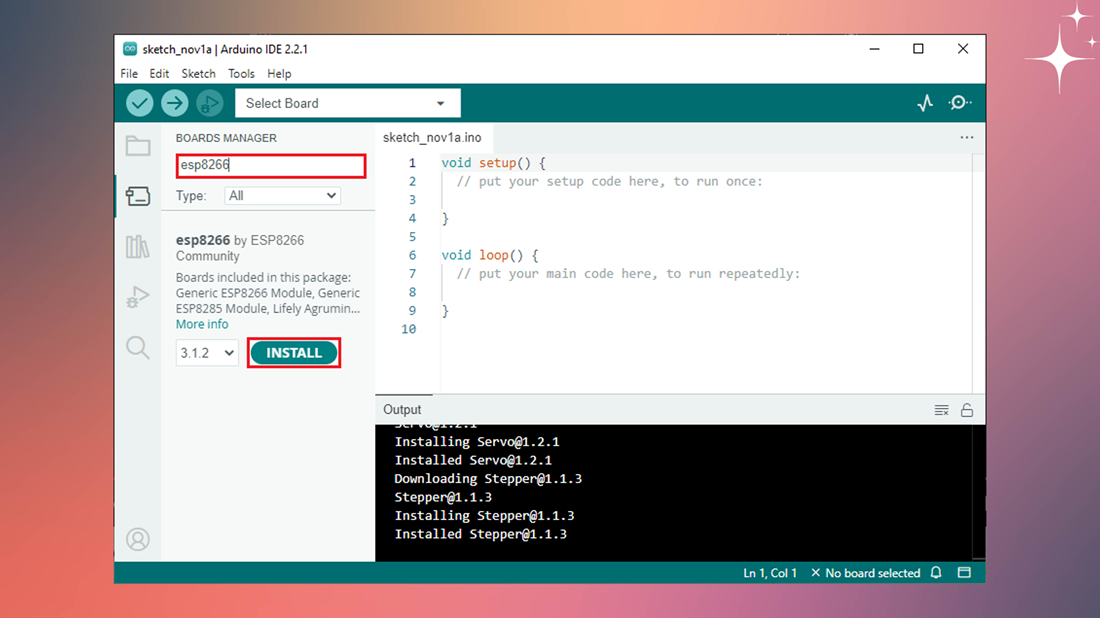Open the 3.1.2 version dropdown
The height and width of the screenshot is (618, 1100).
207,353
